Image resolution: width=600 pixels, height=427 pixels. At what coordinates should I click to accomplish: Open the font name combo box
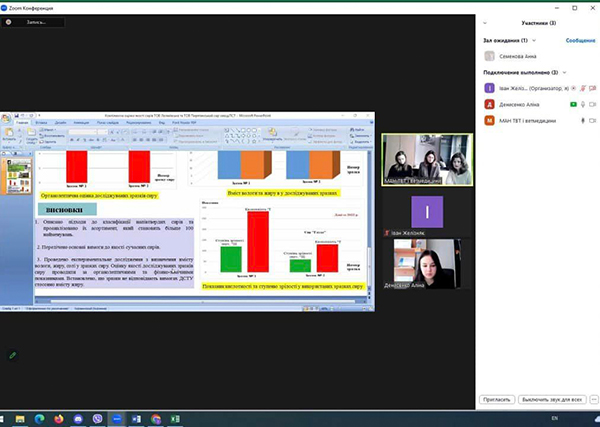pyautogui.click(x=82, y=132)
